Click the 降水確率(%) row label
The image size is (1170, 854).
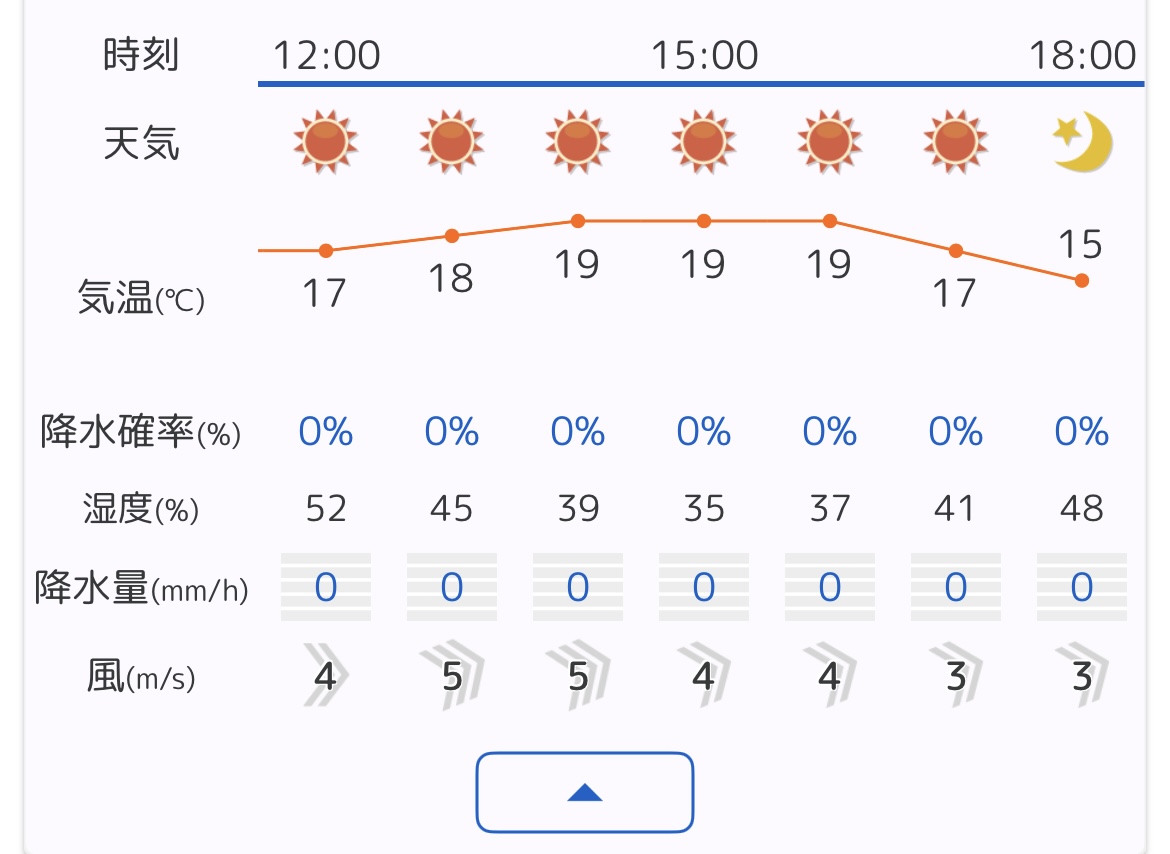pos(140,432)
